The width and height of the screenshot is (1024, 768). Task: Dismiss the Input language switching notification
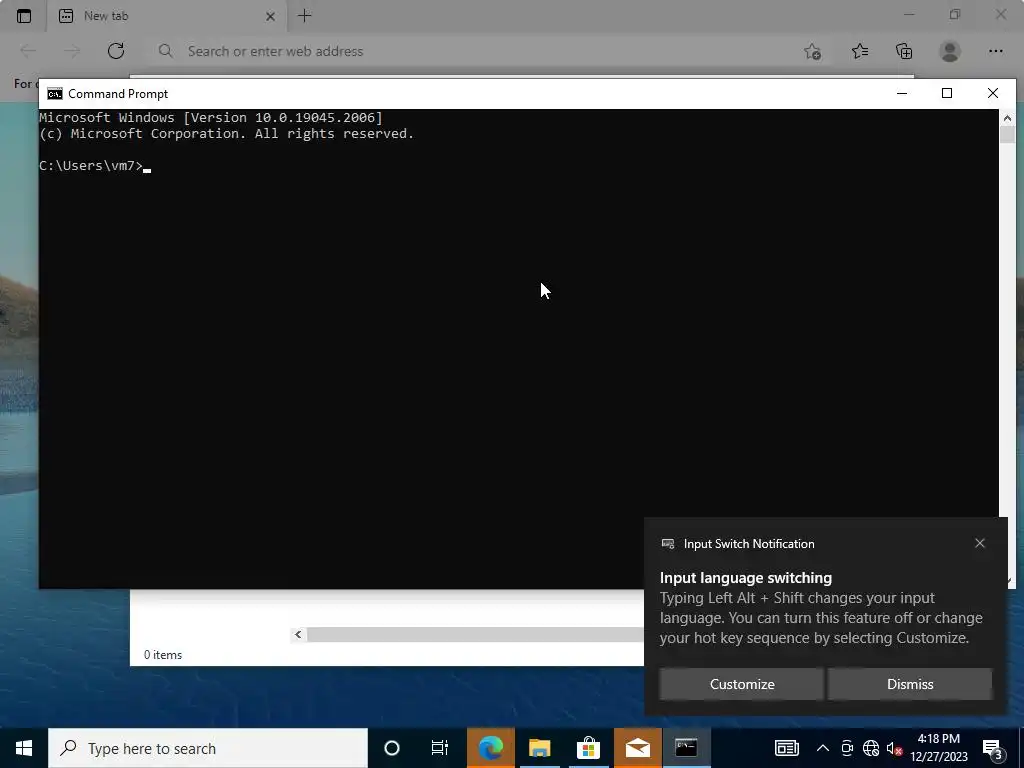tap(910, 684)
